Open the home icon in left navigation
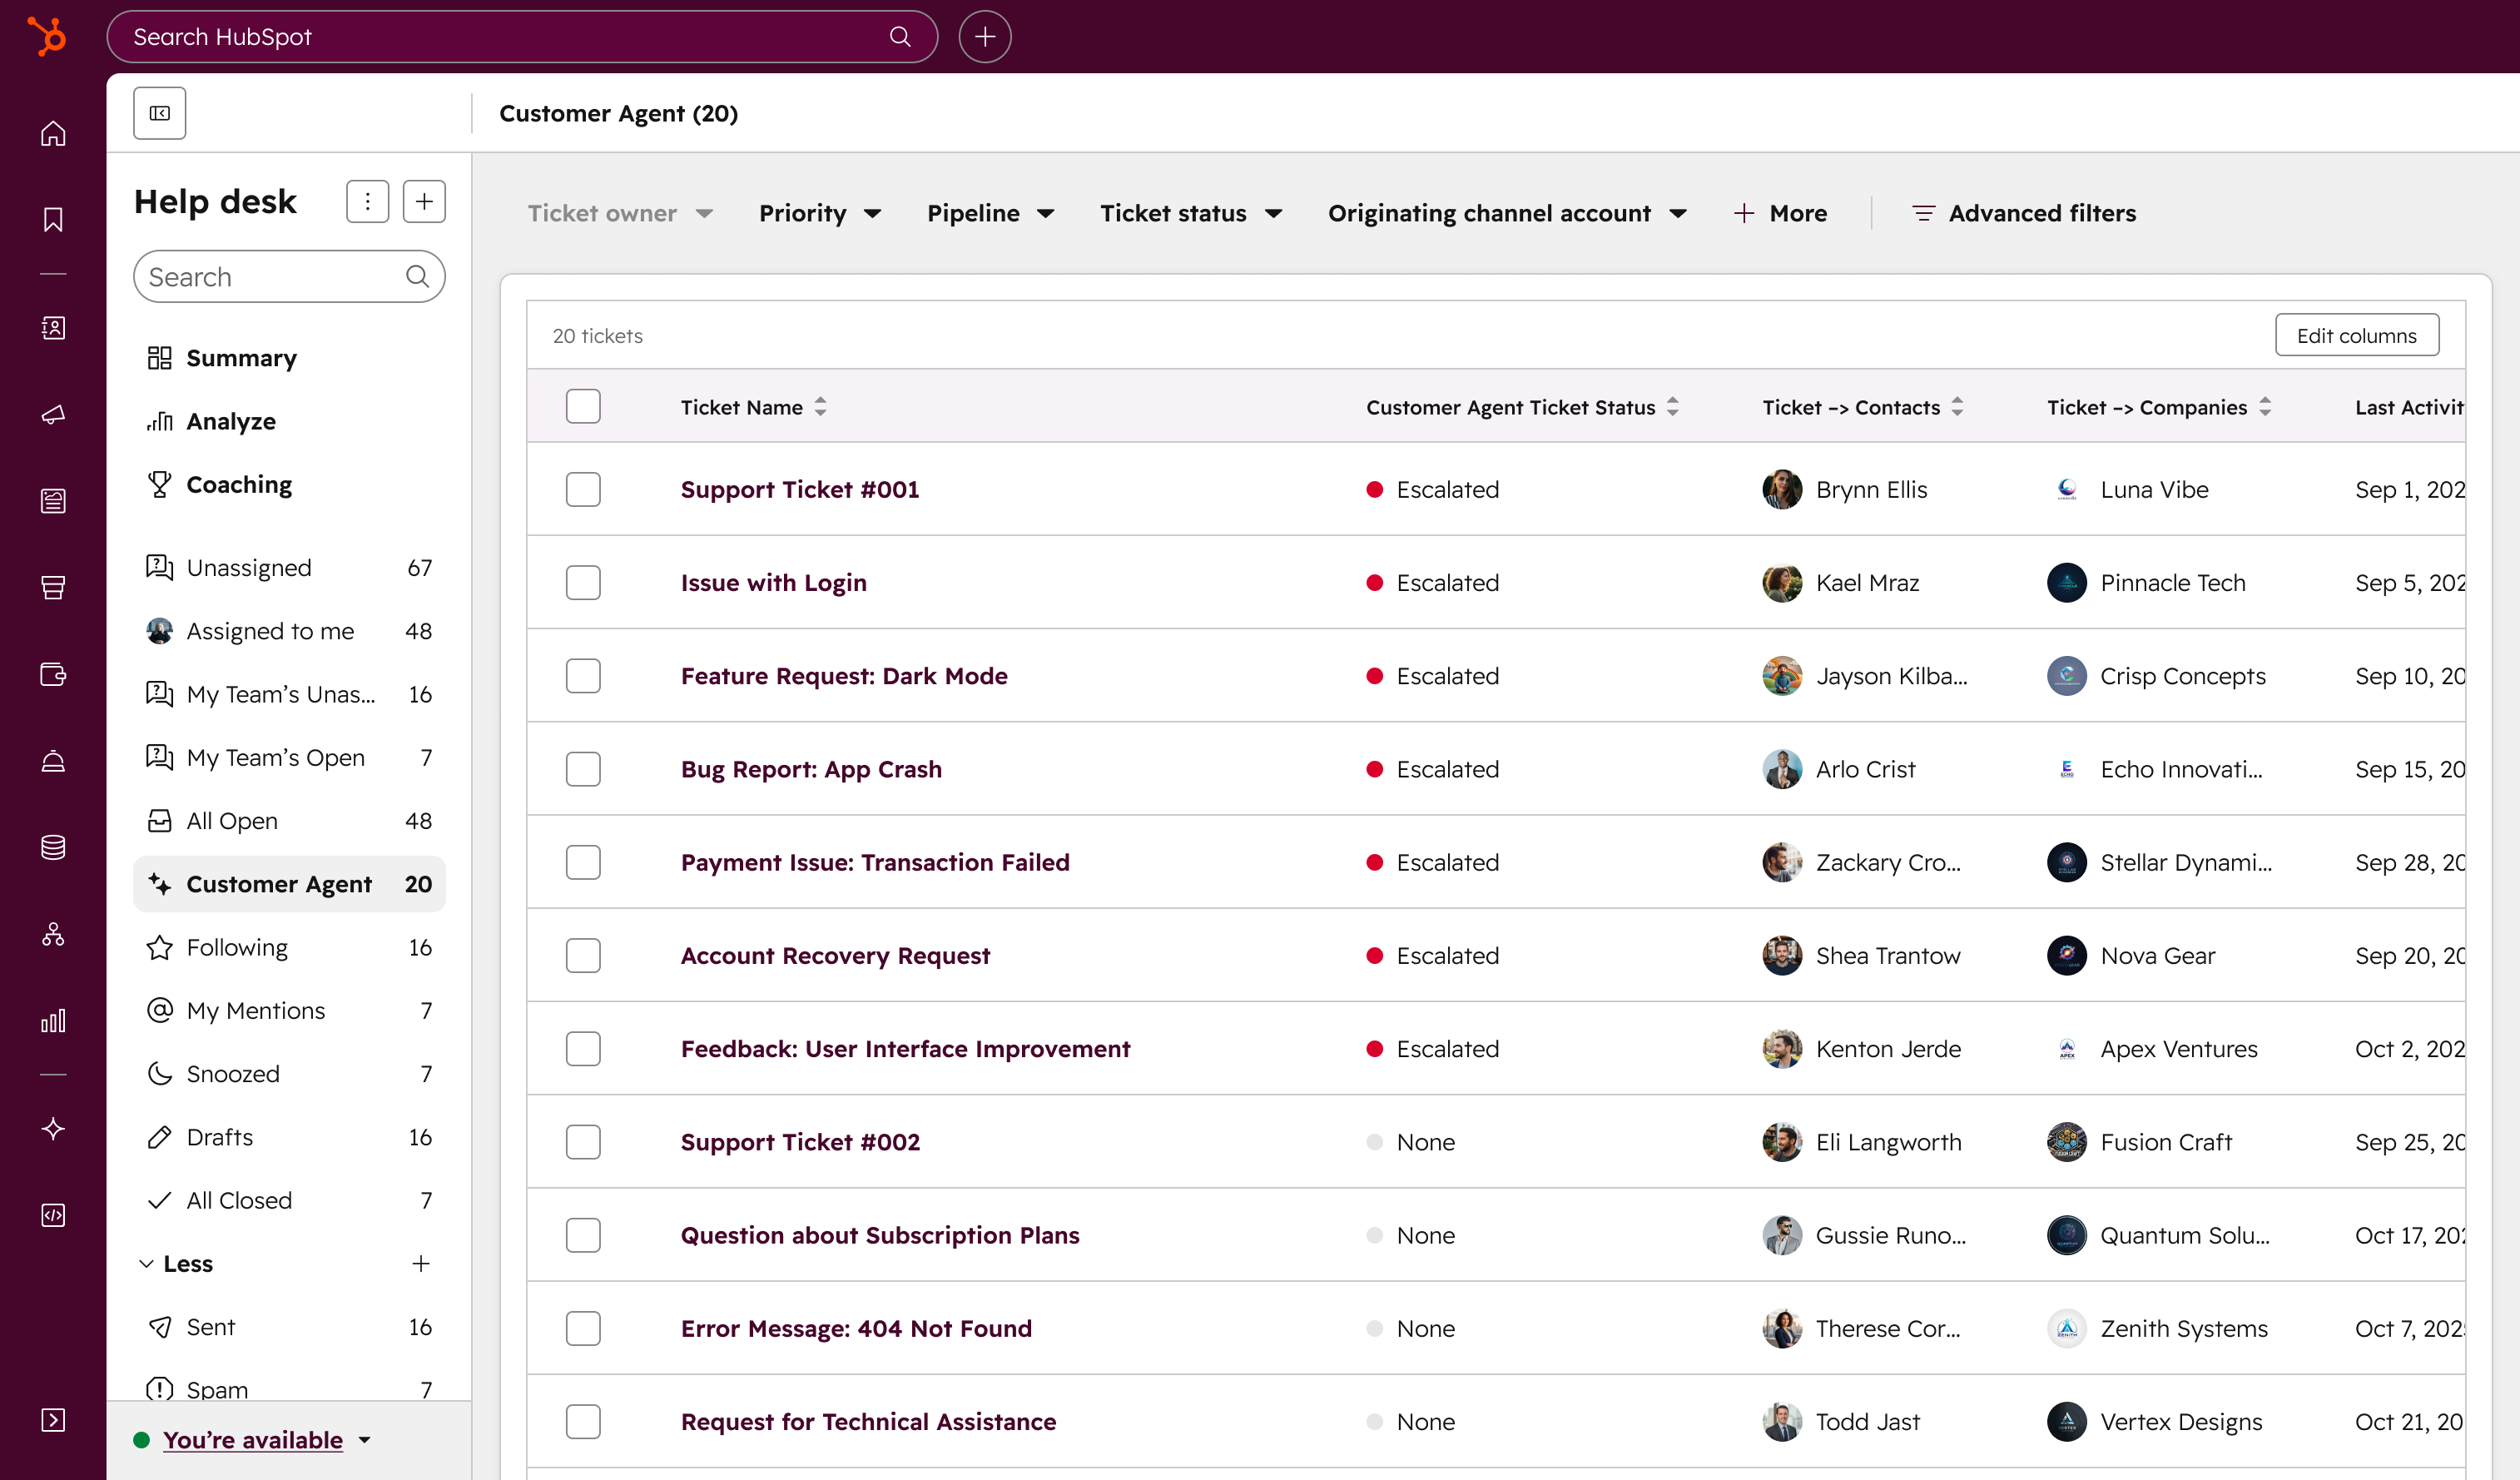 [53, 133]
